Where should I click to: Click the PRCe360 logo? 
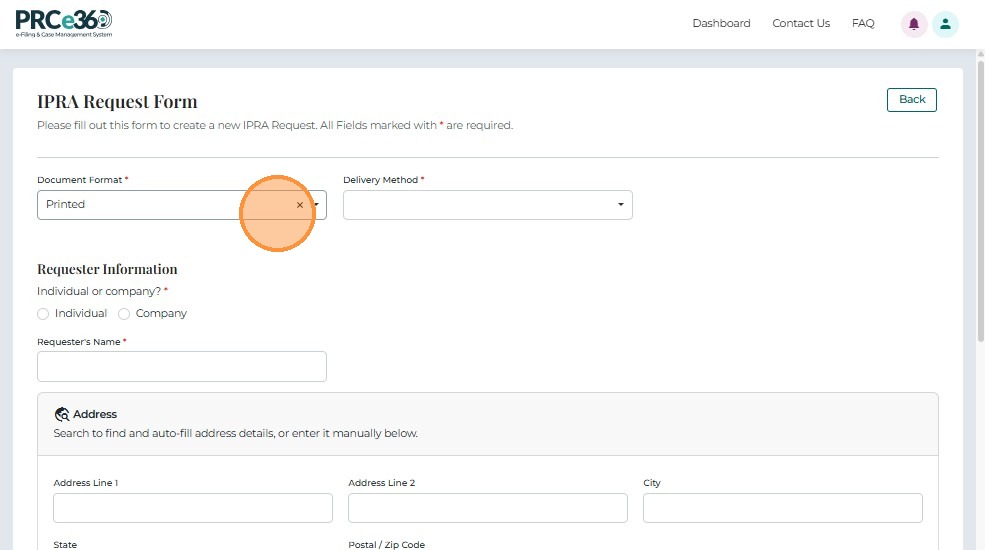pos(64,23)
